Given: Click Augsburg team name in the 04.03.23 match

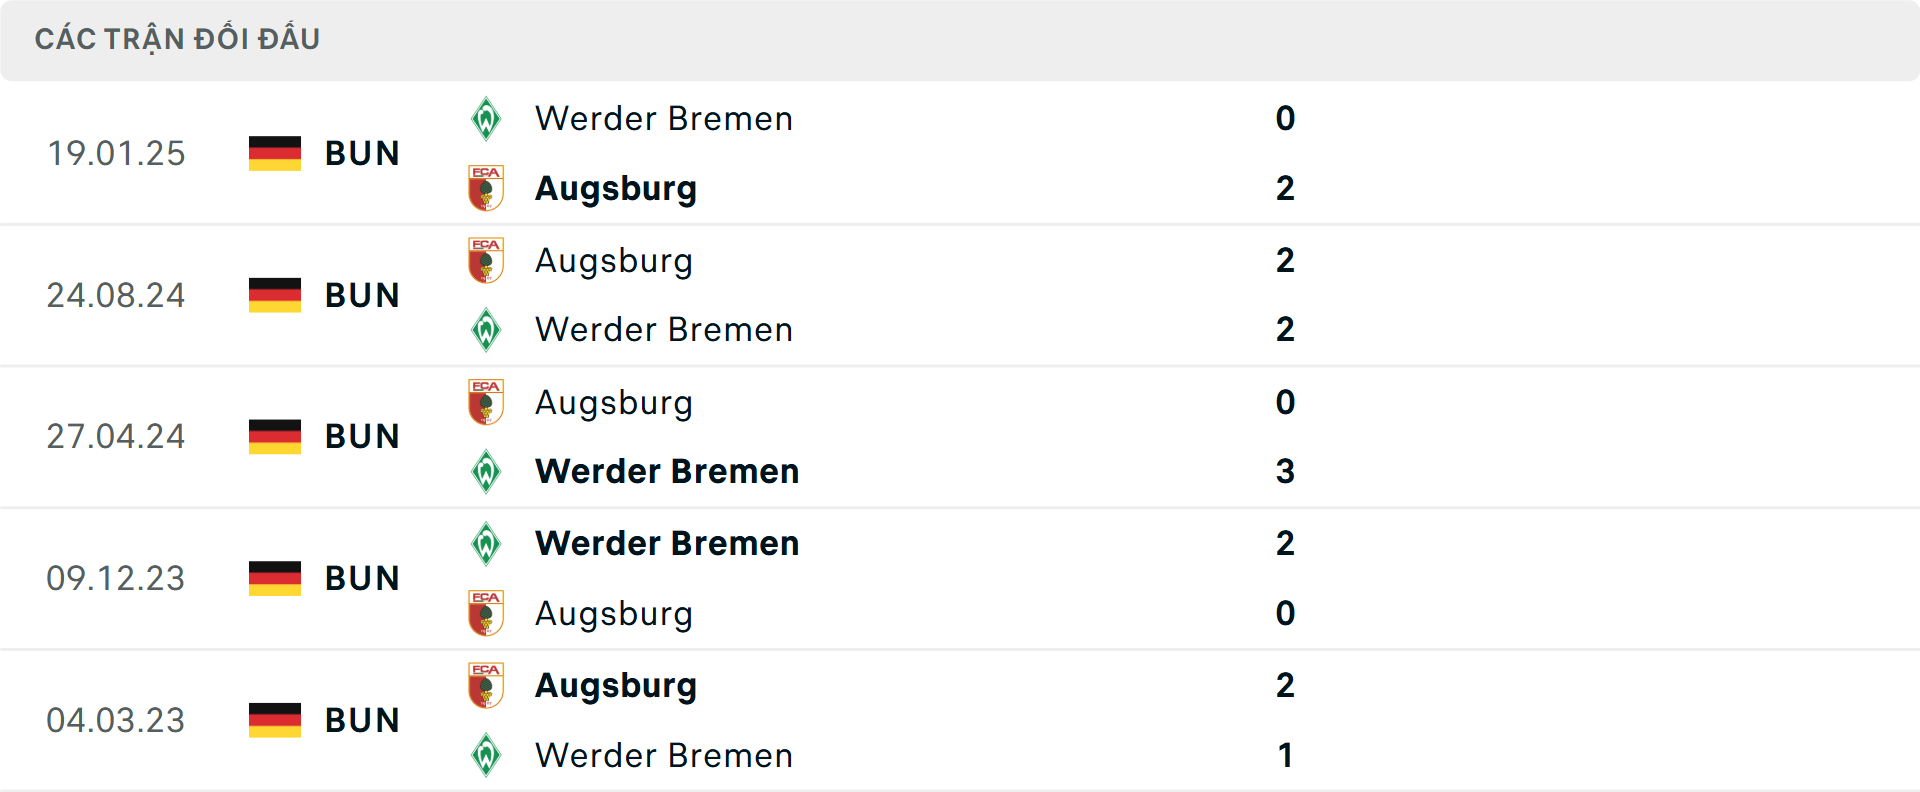Looking at the screenshot, I should (616, 685).
